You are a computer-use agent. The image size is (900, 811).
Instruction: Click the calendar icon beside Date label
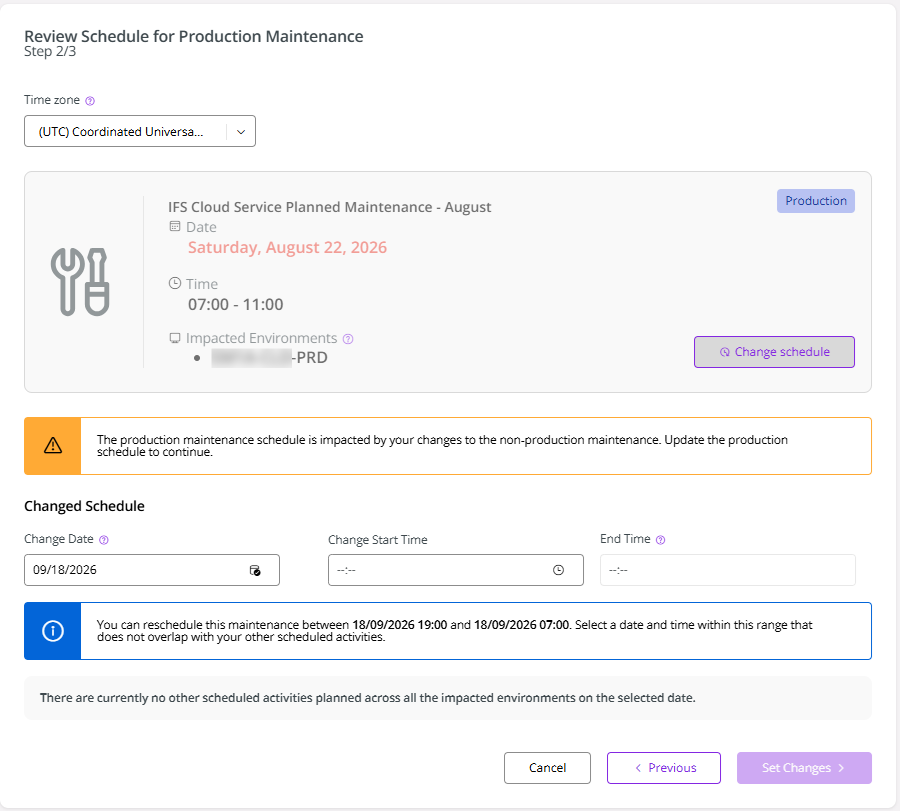point(175,227)
